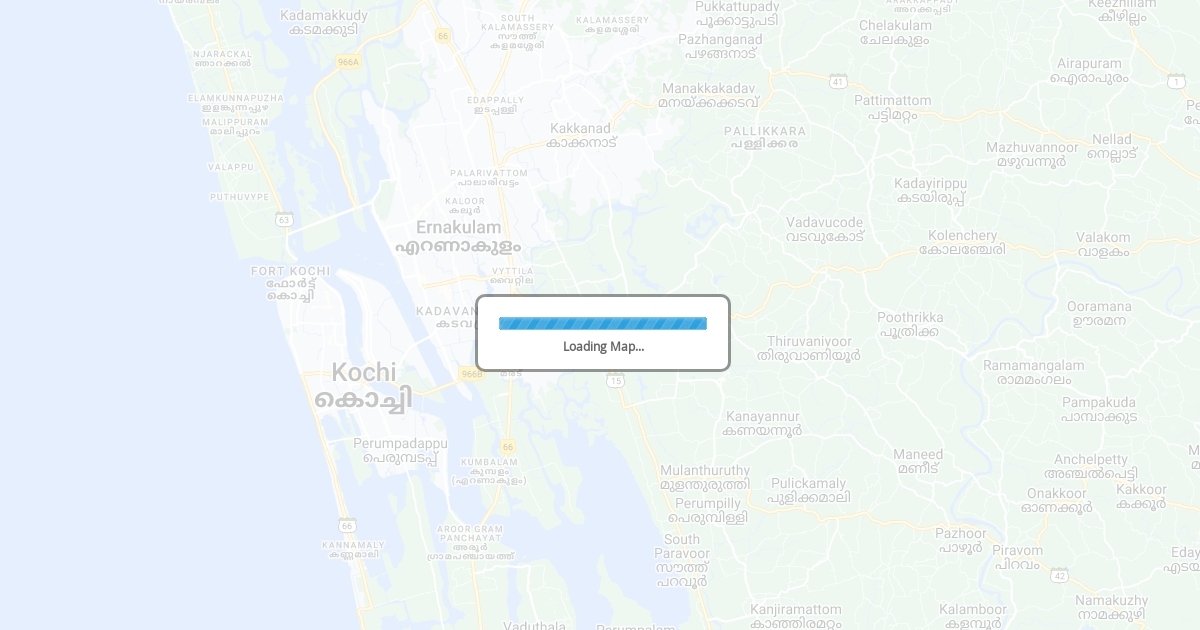
Task: Click the Loading Map text label
Action: pyautogui.click(x=603, y=346)
